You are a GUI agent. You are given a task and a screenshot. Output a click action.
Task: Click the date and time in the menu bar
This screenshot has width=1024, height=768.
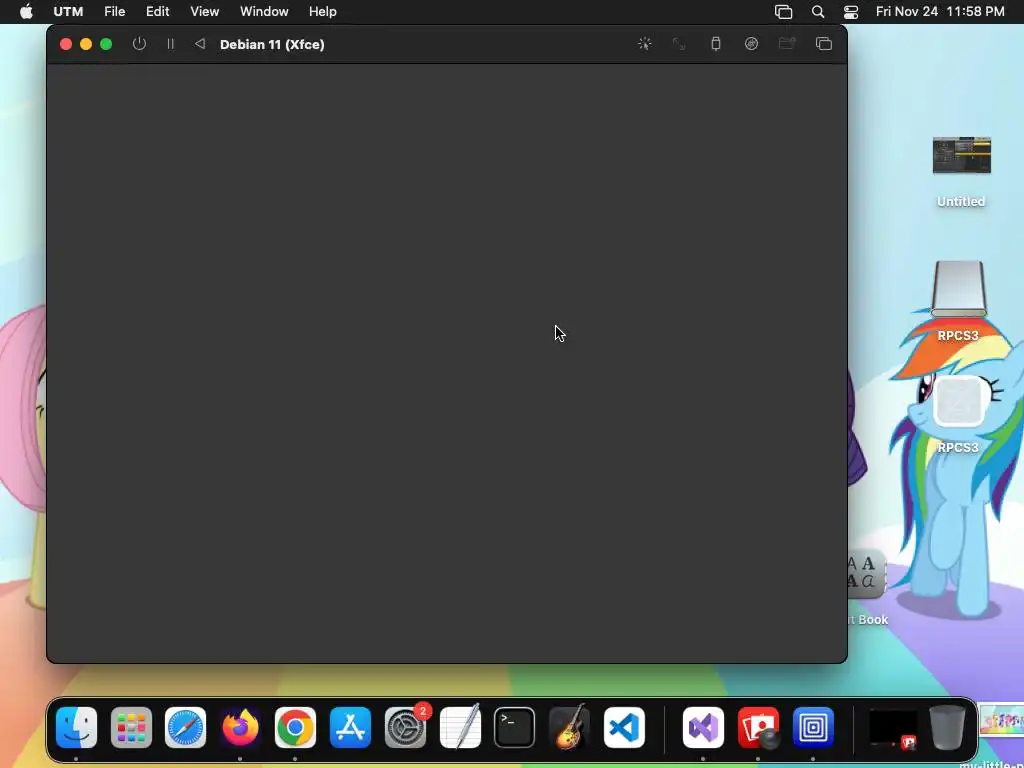[x=940, y=11]
